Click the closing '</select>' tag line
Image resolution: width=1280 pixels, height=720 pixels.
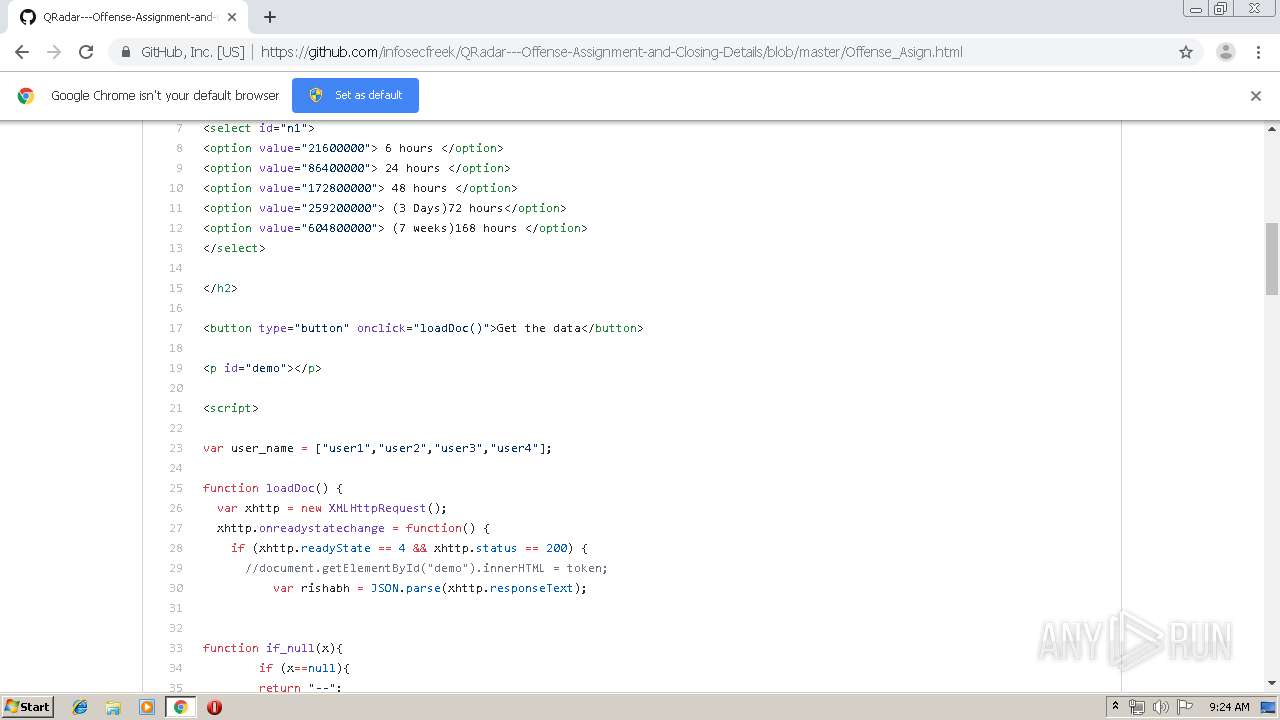point(234,248)
